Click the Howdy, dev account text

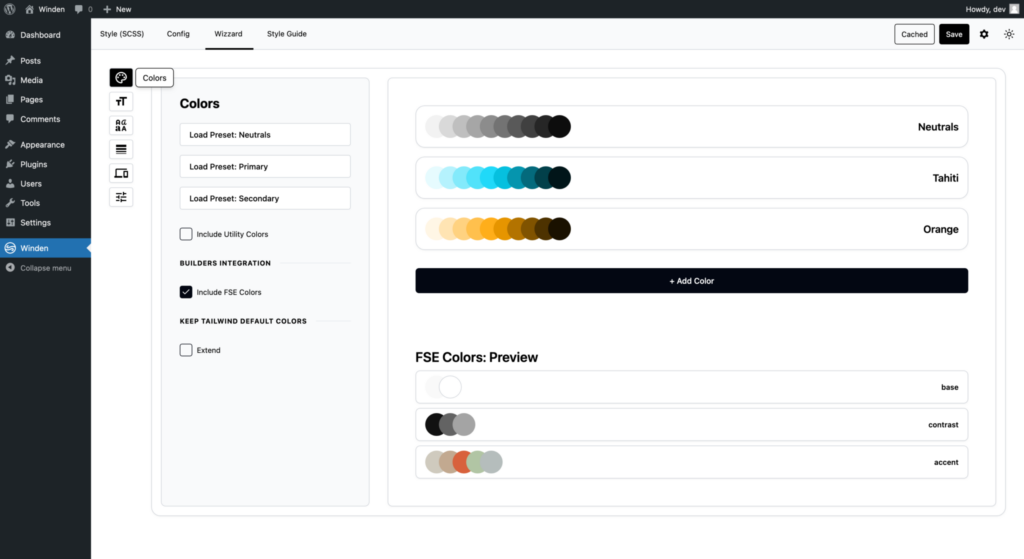point(985,9)
